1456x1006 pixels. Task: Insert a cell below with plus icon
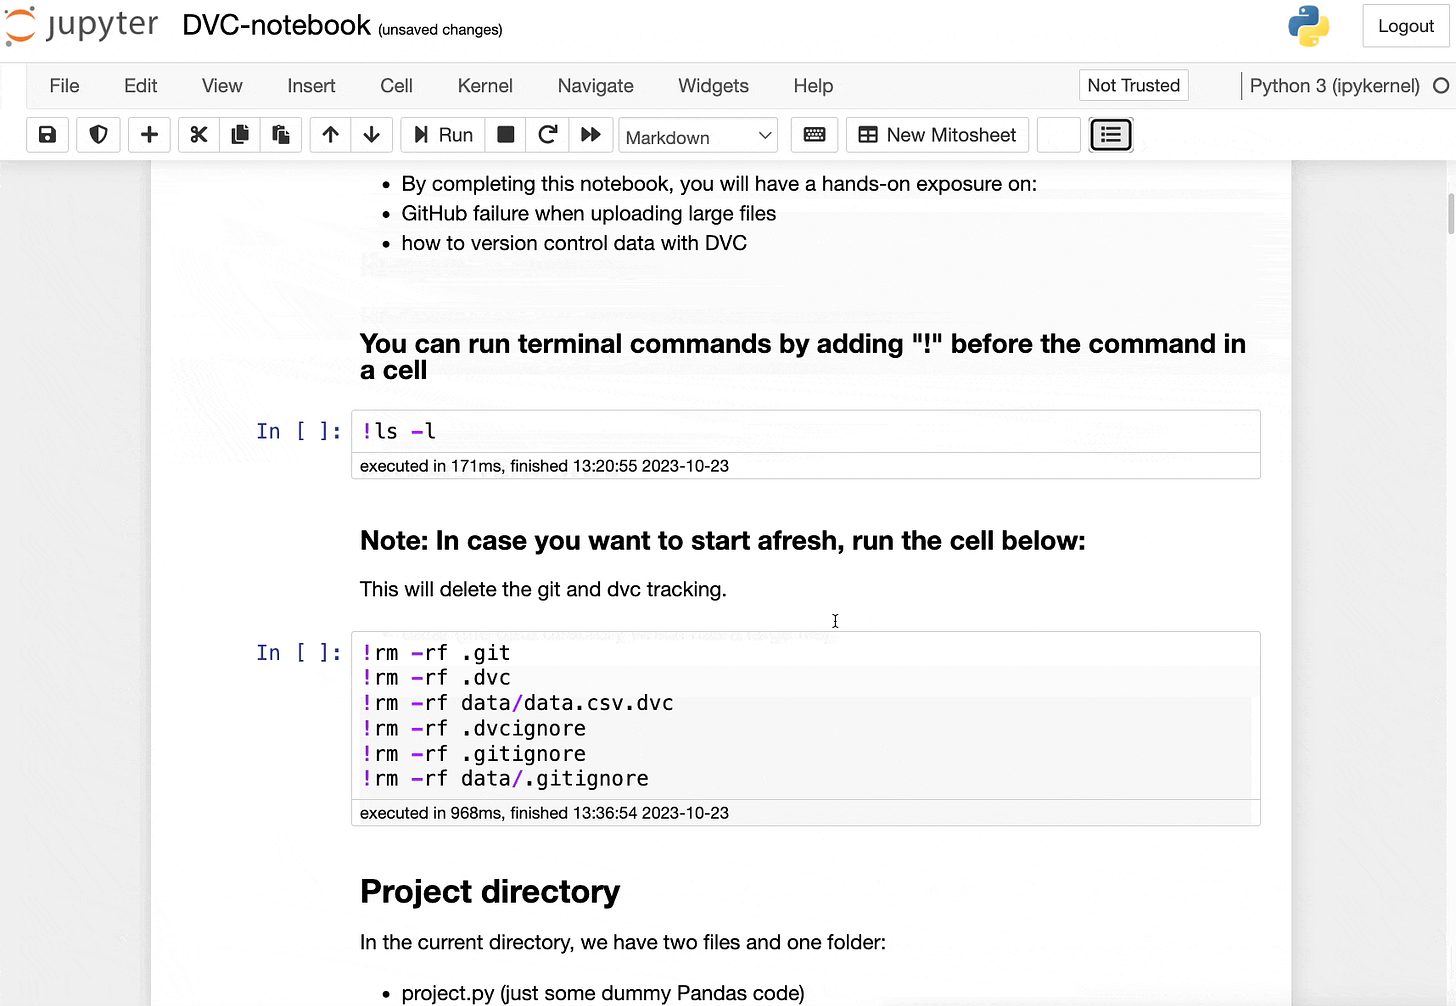pyautogui.click(x=149, y=135)
